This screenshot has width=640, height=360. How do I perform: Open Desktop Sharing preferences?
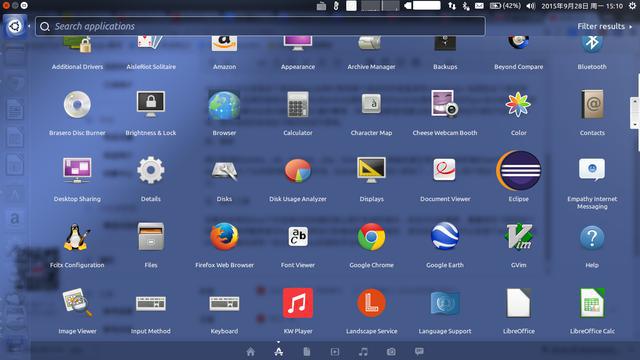tap(77, 171)
